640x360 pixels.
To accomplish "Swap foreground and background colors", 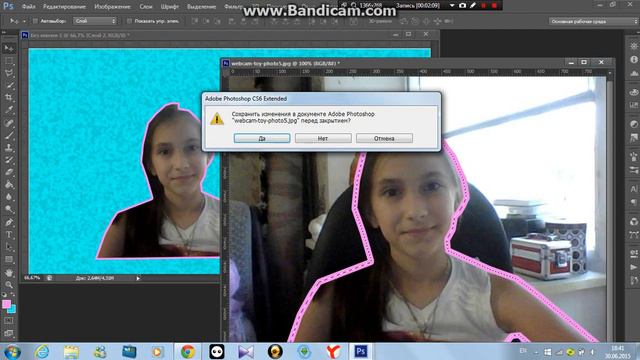I will (13, 294).
